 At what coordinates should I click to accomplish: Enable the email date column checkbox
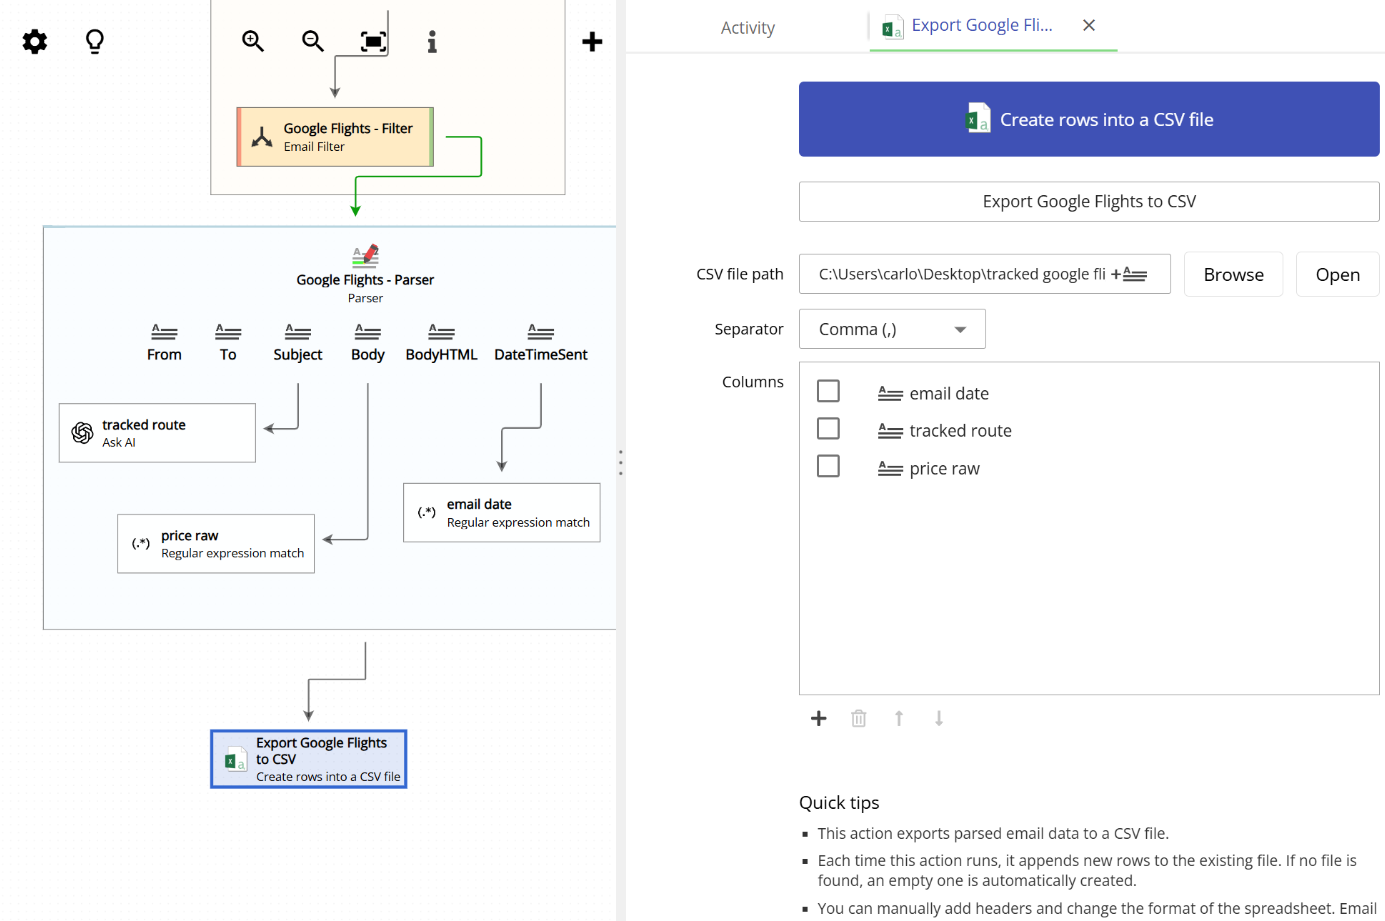(x=828, y=390)
